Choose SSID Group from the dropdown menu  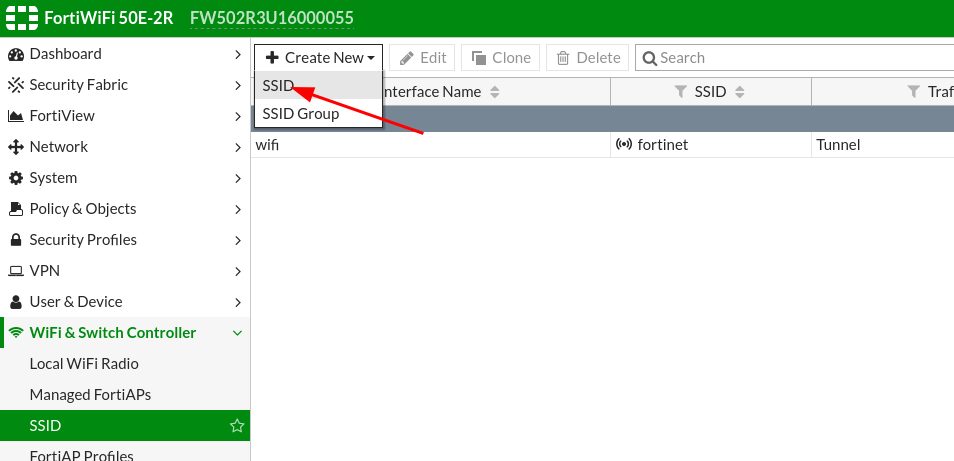pyautogui.click(x=301, y=114)
